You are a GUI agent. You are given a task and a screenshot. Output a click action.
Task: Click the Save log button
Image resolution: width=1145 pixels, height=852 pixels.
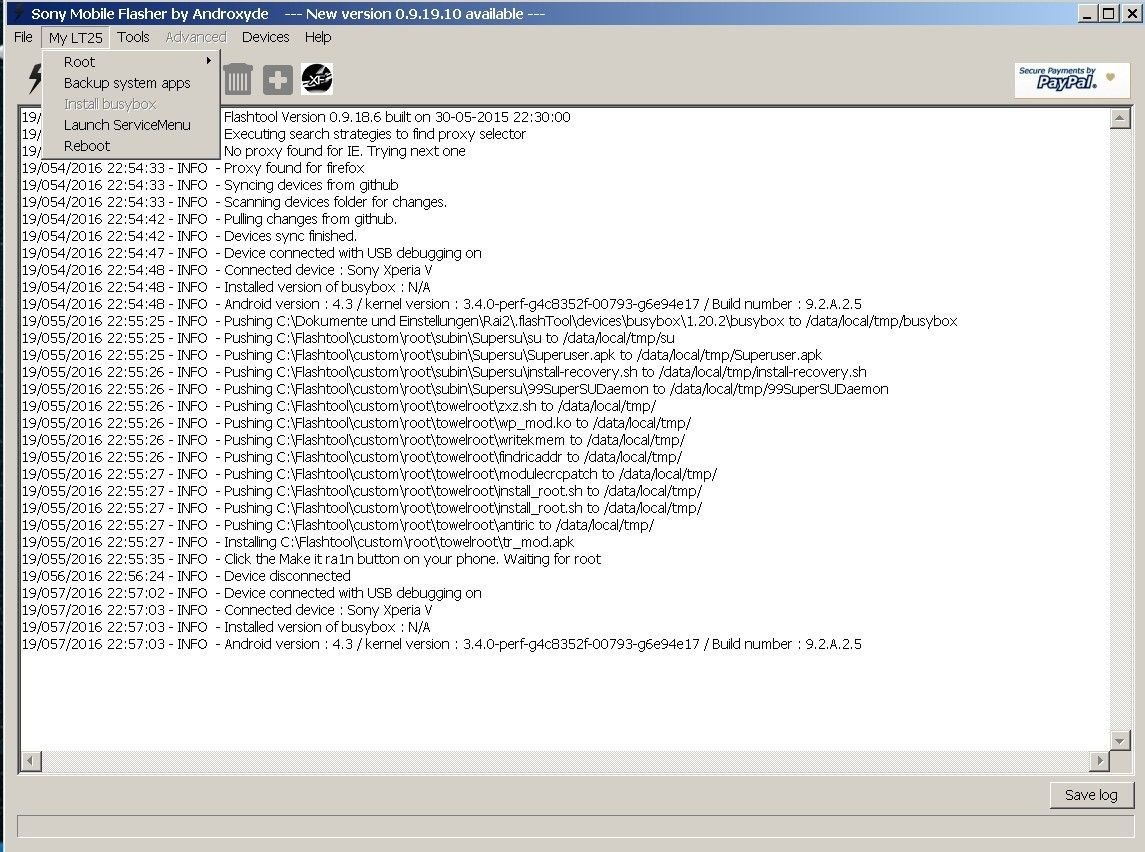coord(1091,795)
